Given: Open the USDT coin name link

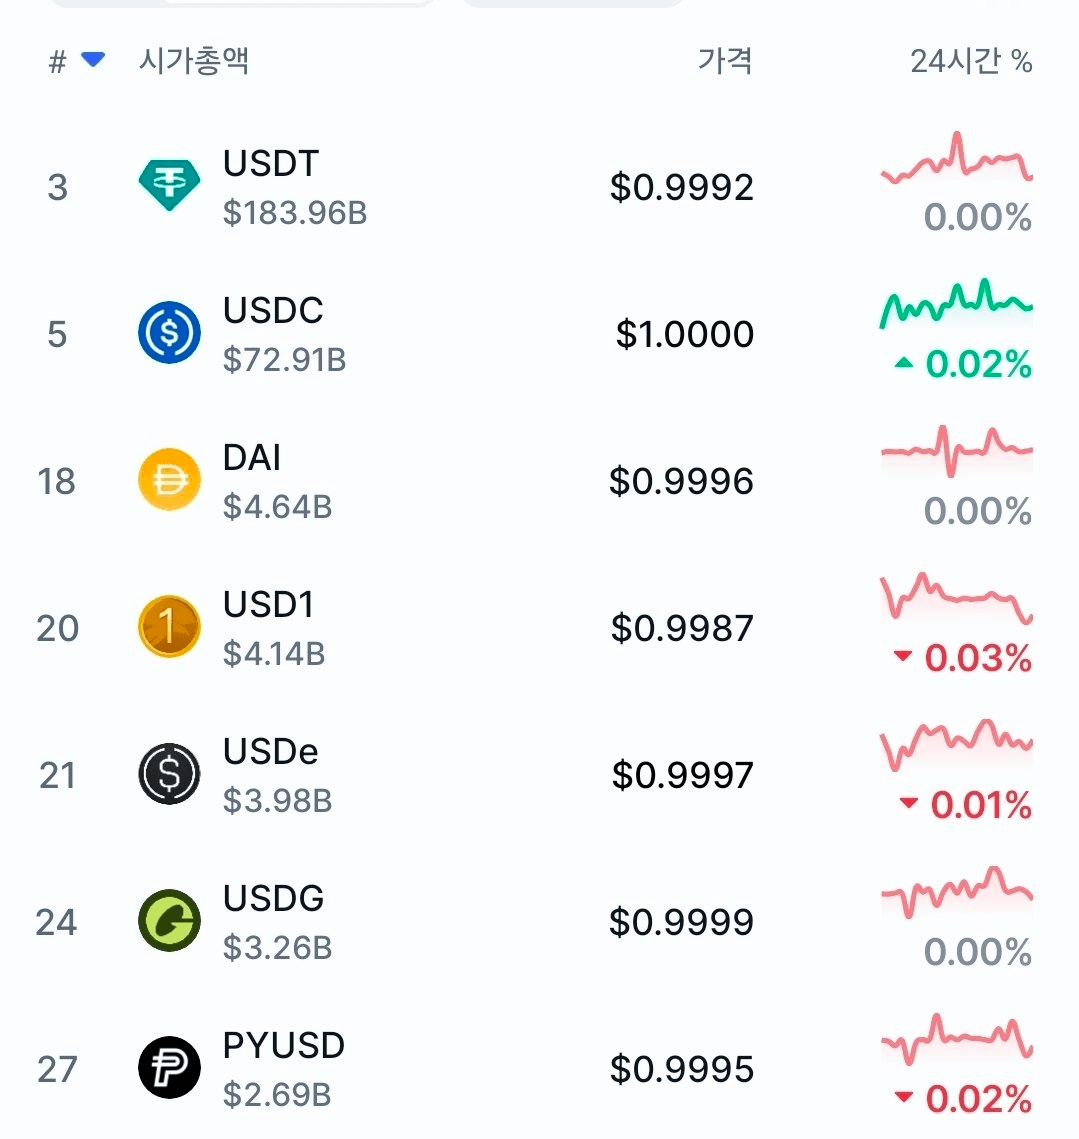Looking at the screenshot, I should [x=271, y=163].
